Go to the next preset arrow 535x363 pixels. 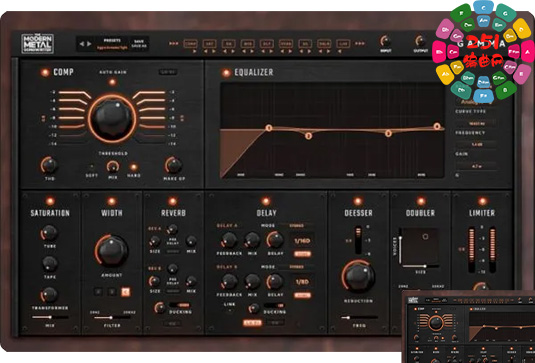[x=89, y=44]
